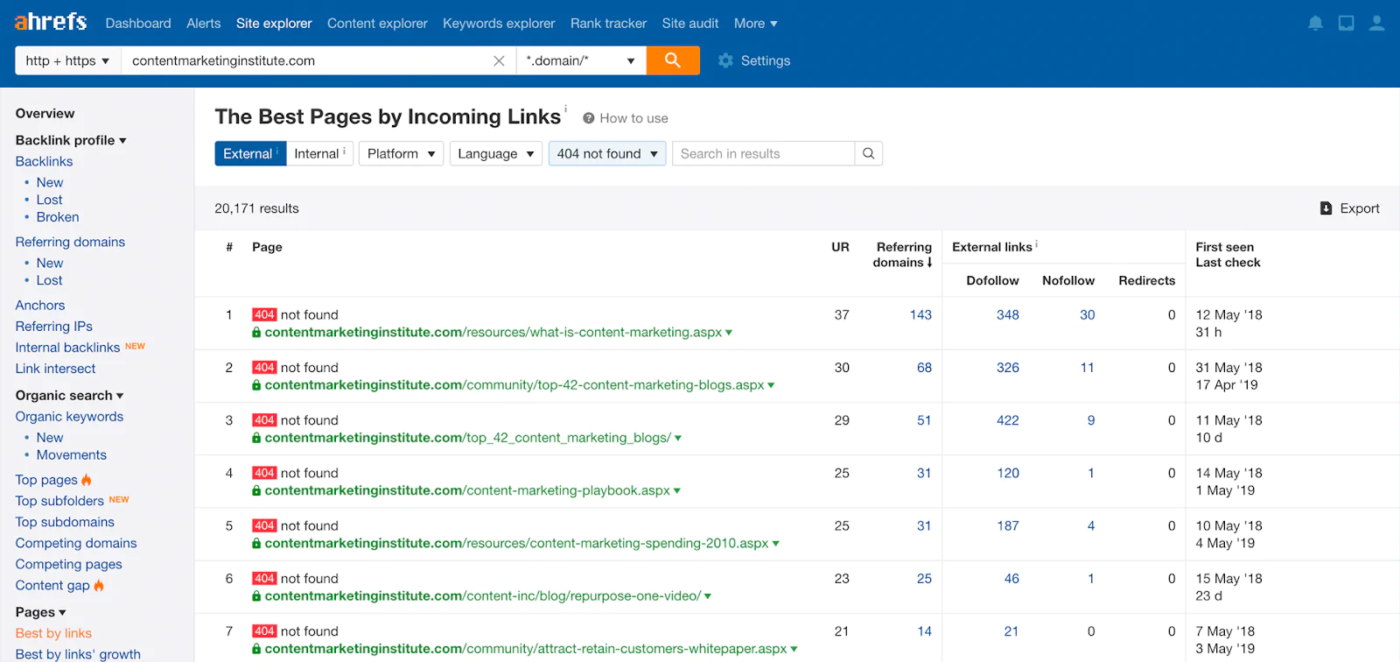Open Organic keywords in the sidebar
Screen dimensions: 1400x662
coord(69,417)
